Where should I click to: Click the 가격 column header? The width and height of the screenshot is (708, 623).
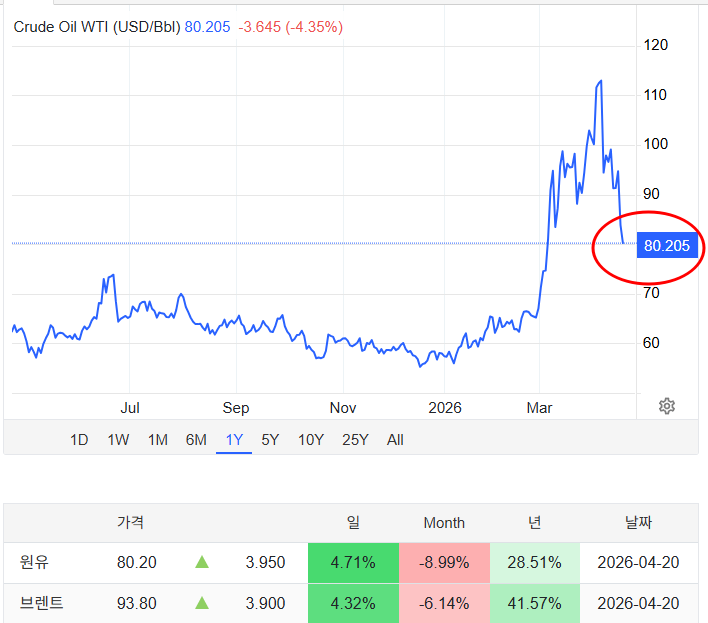(130, 522)
